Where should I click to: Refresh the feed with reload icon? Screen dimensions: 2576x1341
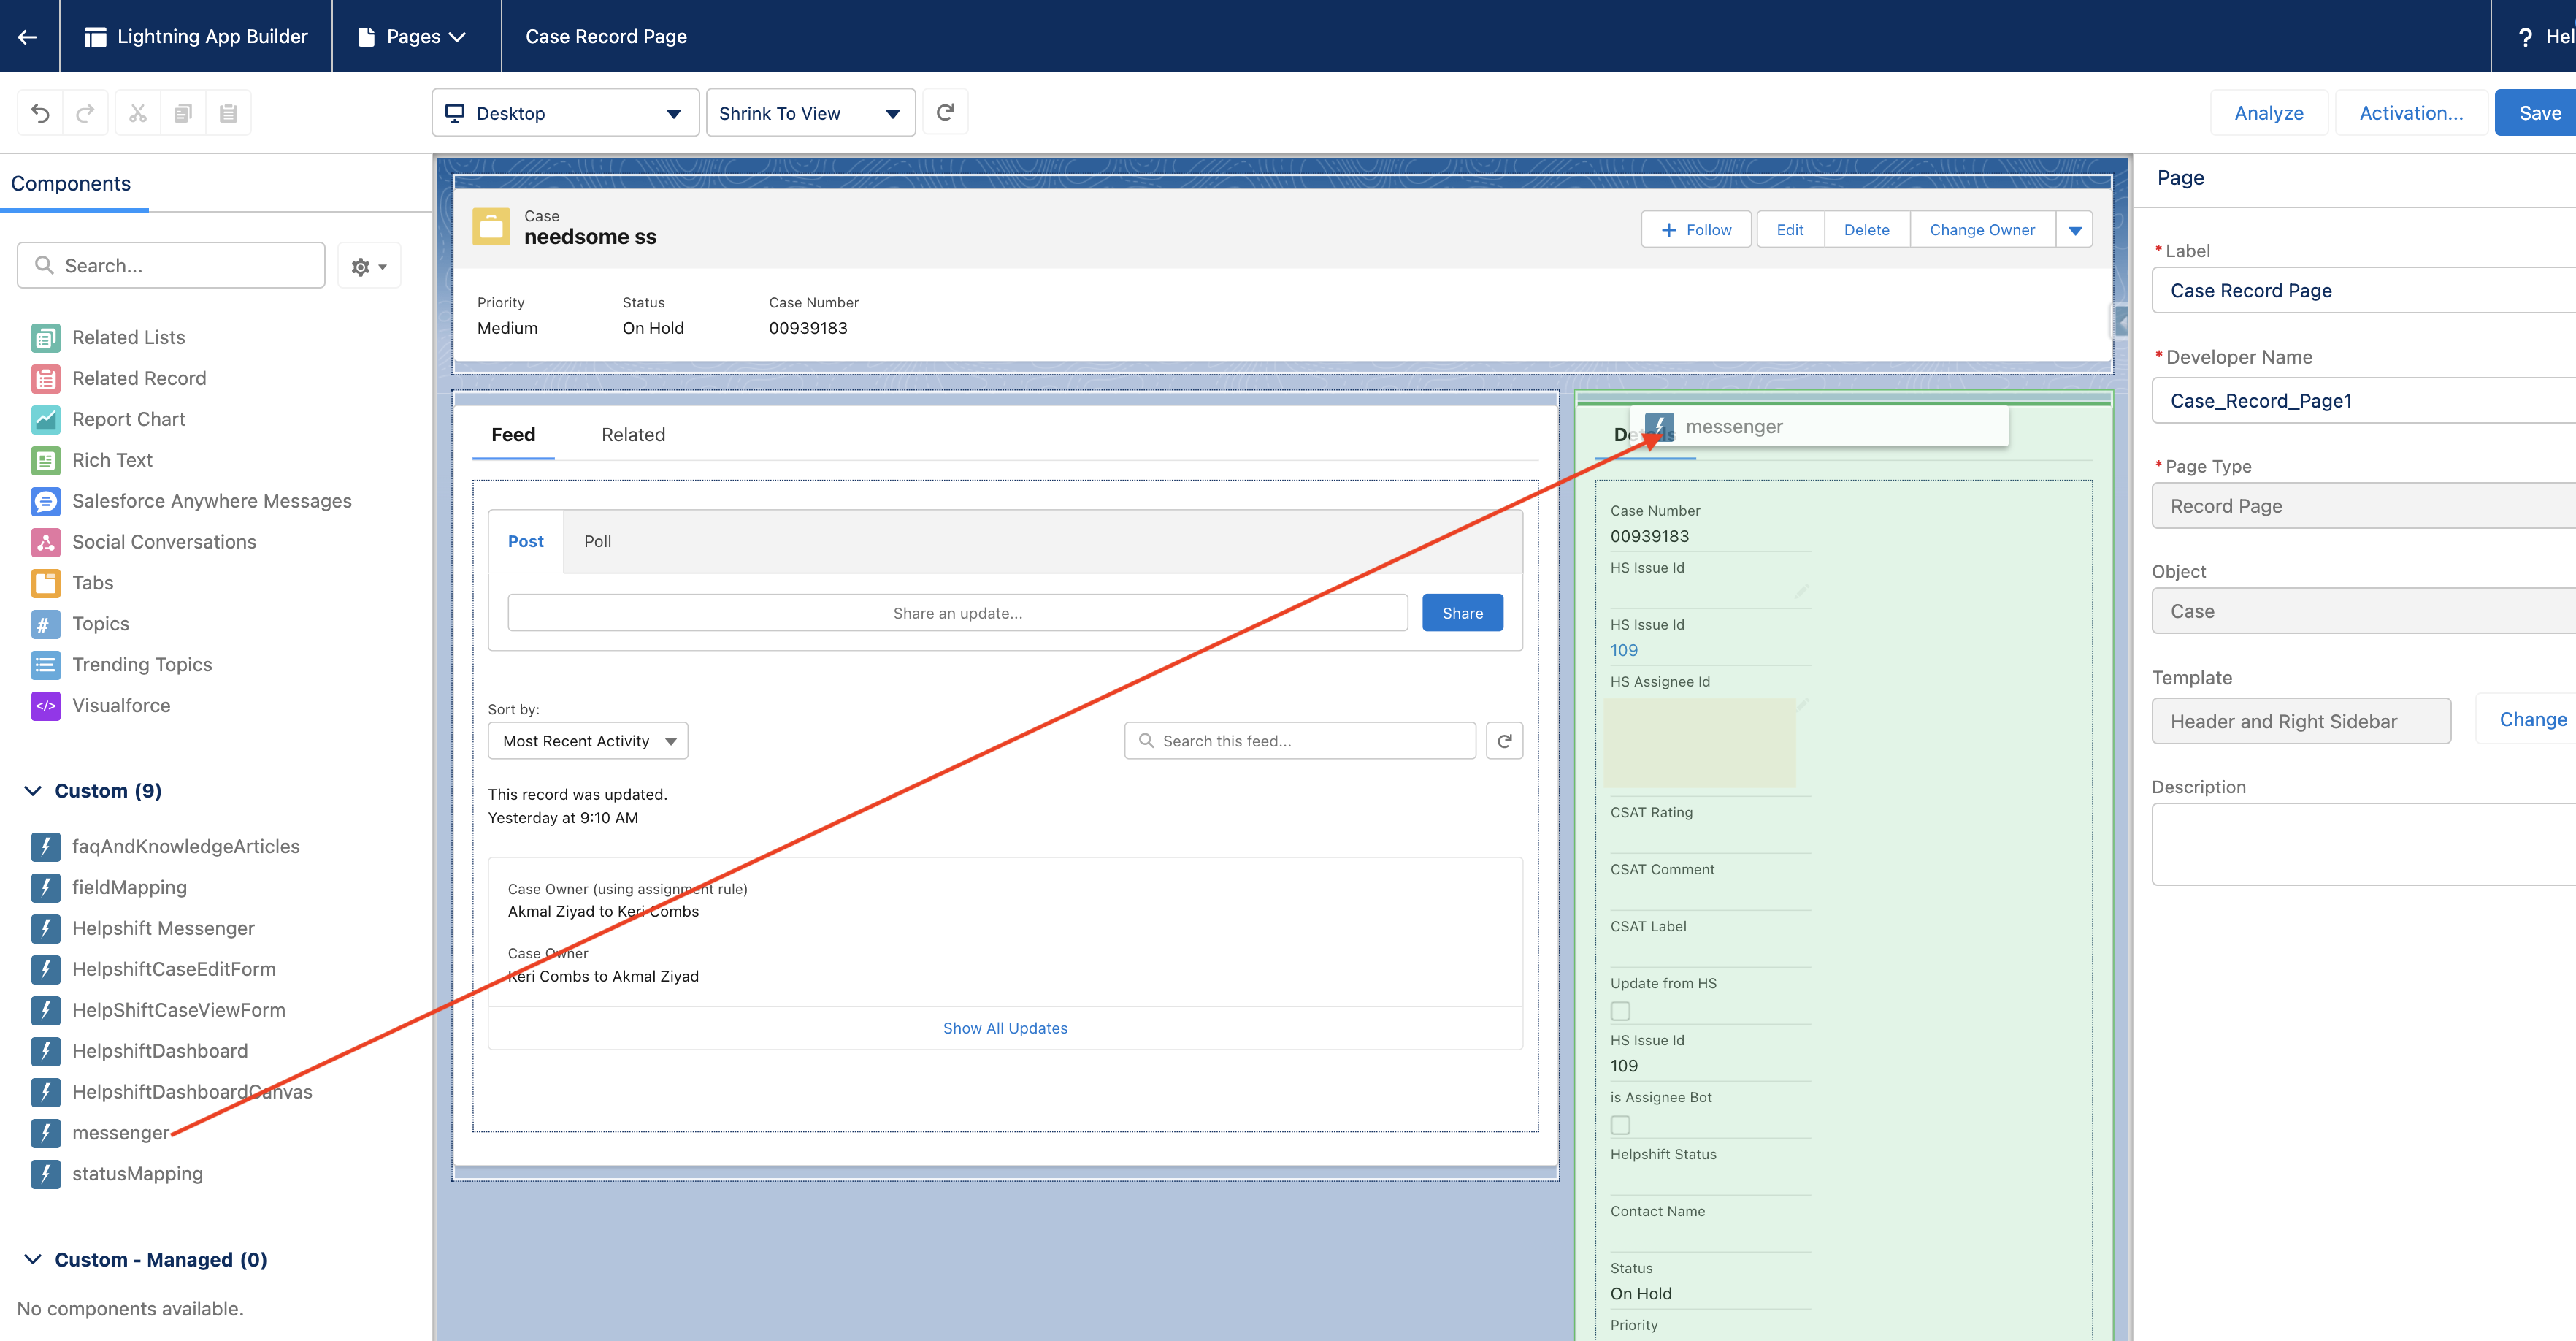pos(1504,741)
